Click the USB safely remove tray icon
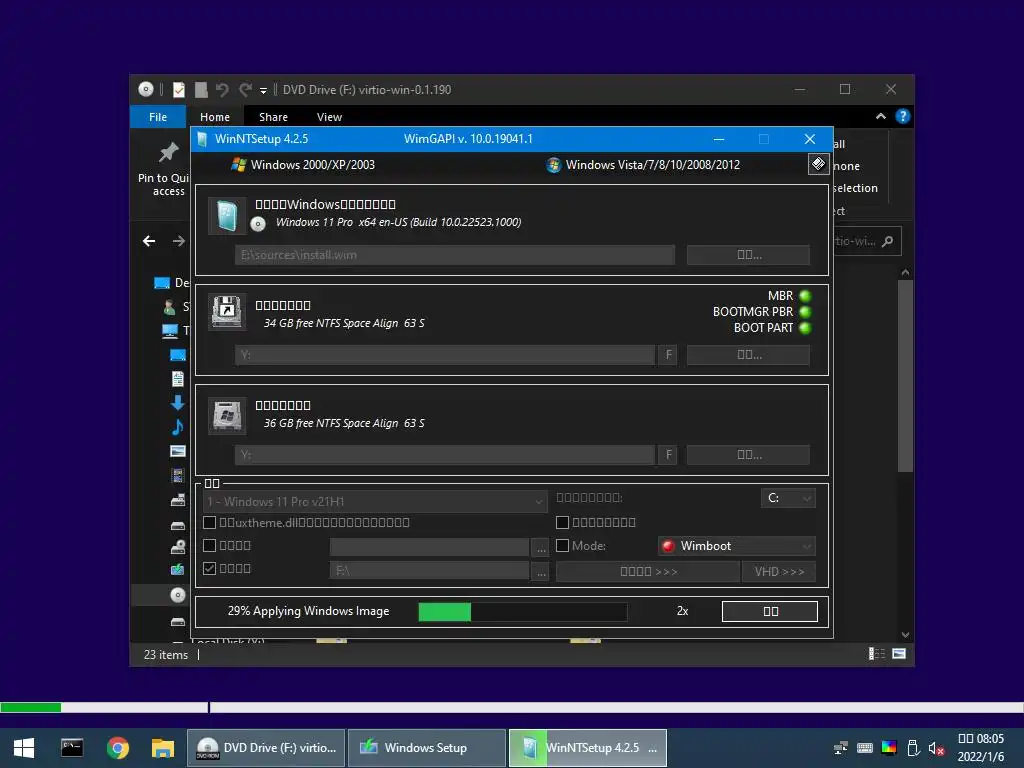This screenshot has height=768, width=1024. [x=913, y=748]
